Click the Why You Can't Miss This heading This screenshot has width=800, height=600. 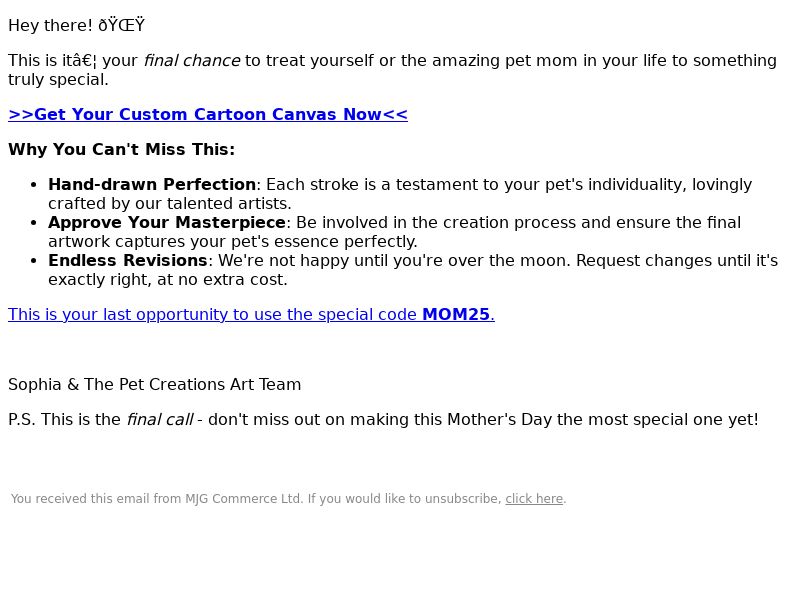click(x=121, y=149)
